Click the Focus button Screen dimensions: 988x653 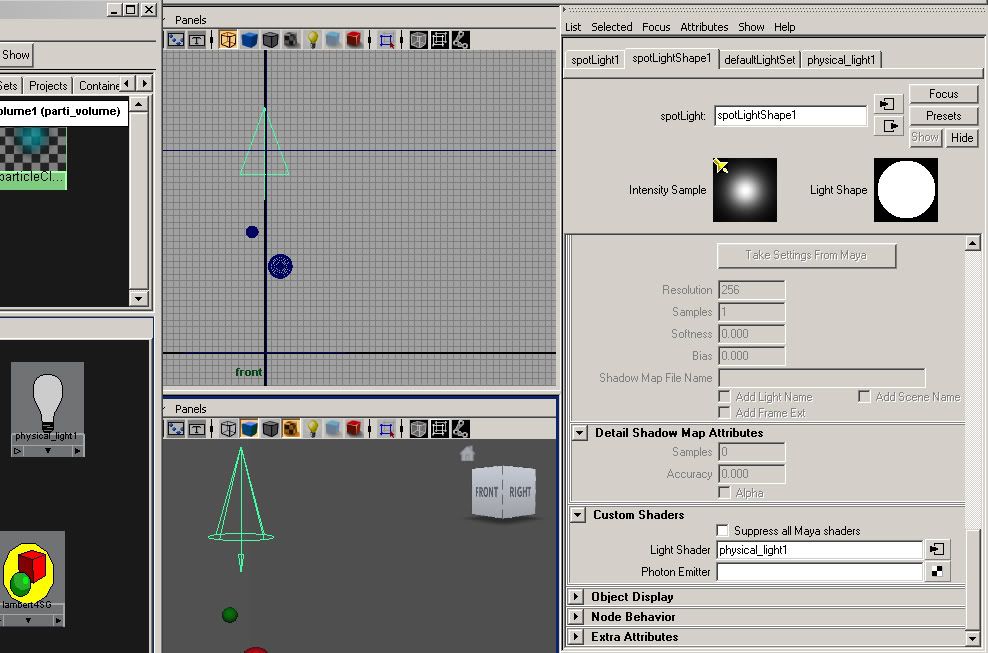coord(943,94)
